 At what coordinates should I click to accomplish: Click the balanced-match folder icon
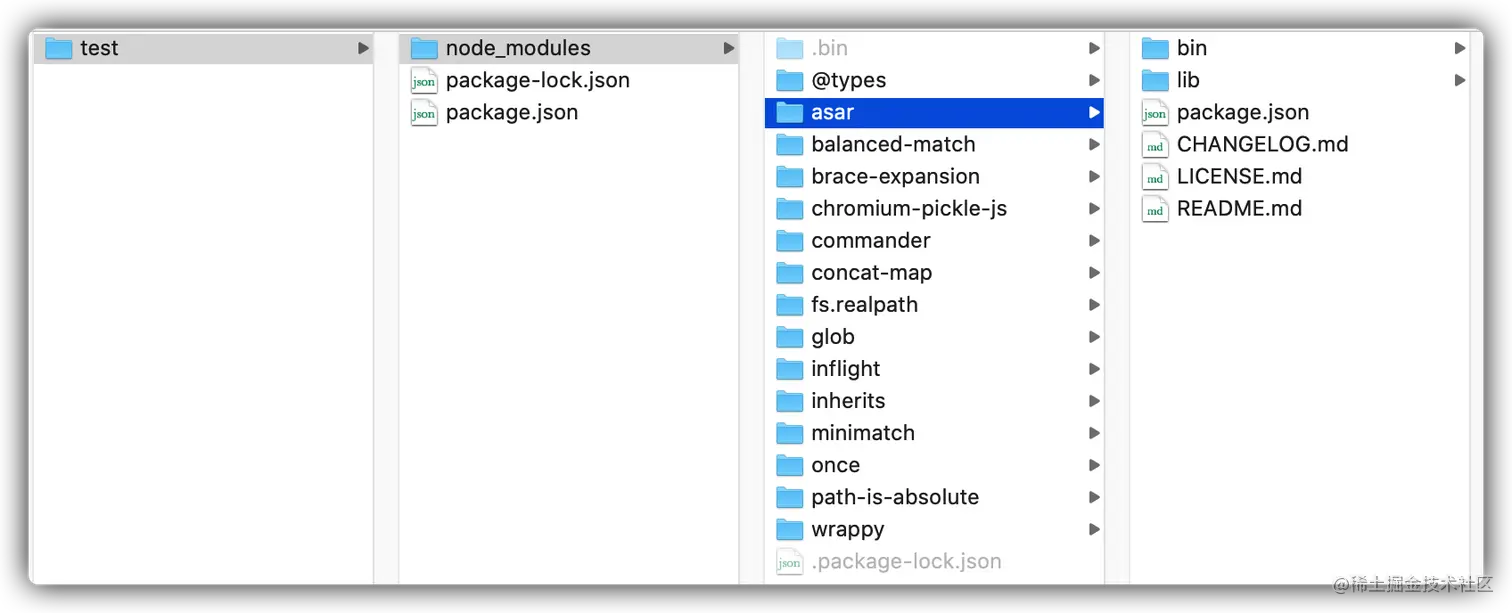coord(790,144)
